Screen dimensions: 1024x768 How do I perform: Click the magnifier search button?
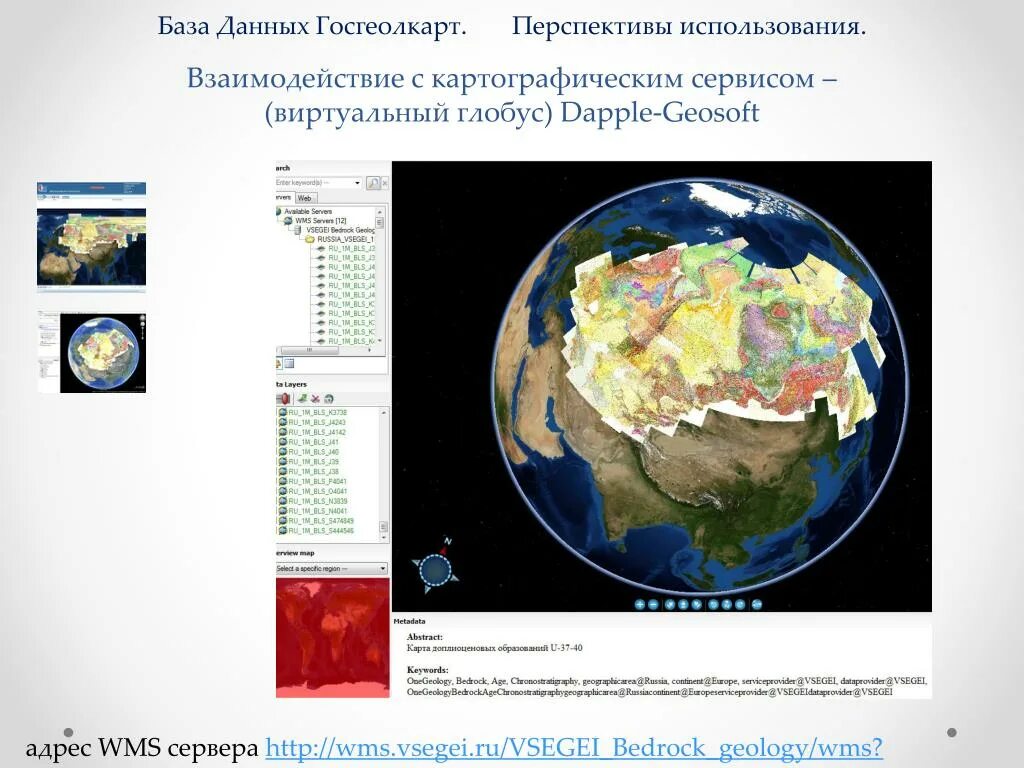tap(373, 183)
